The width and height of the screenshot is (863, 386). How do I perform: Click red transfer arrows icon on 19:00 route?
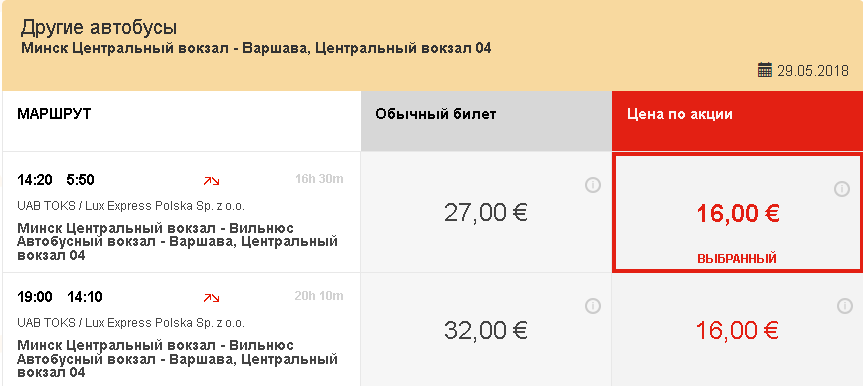pos(211,298)
